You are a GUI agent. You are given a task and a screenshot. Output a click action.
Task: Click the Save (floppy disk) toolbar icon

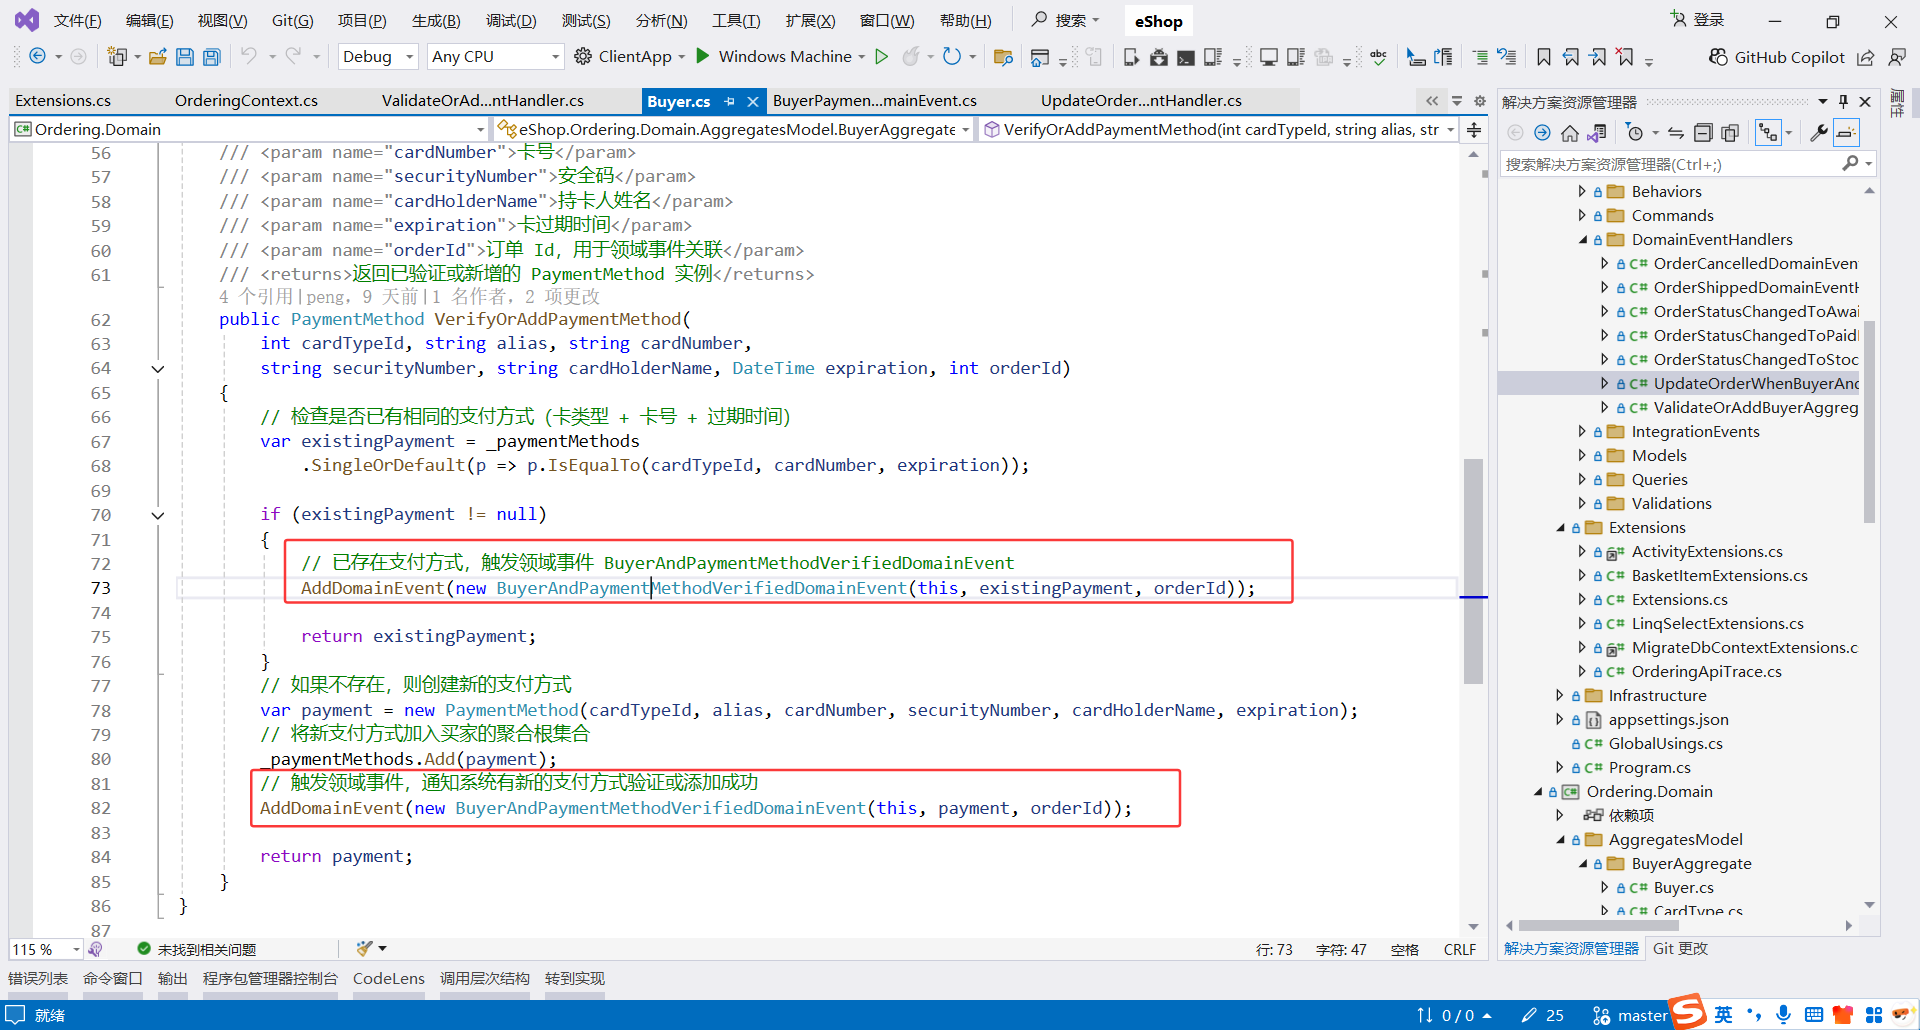(x=185, y=57)
